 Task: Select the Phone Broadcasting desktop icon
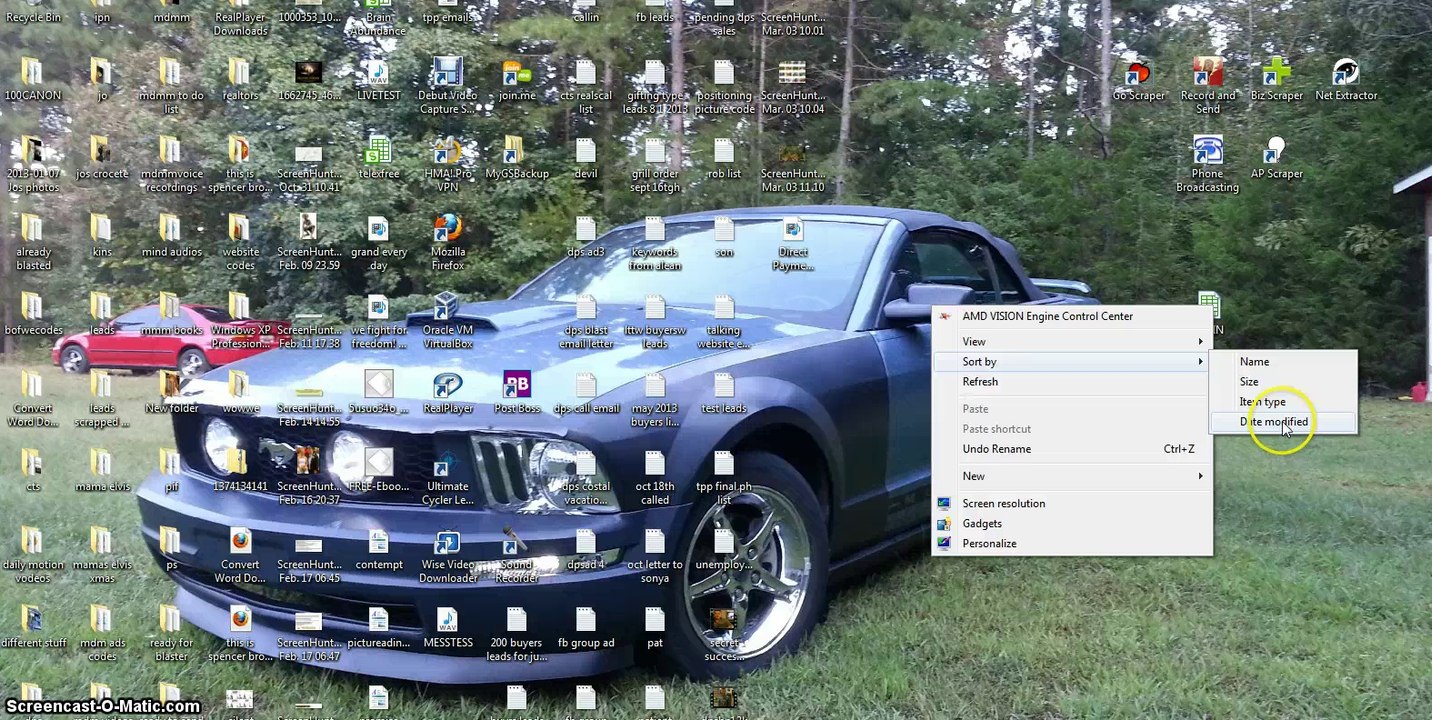1207,164
